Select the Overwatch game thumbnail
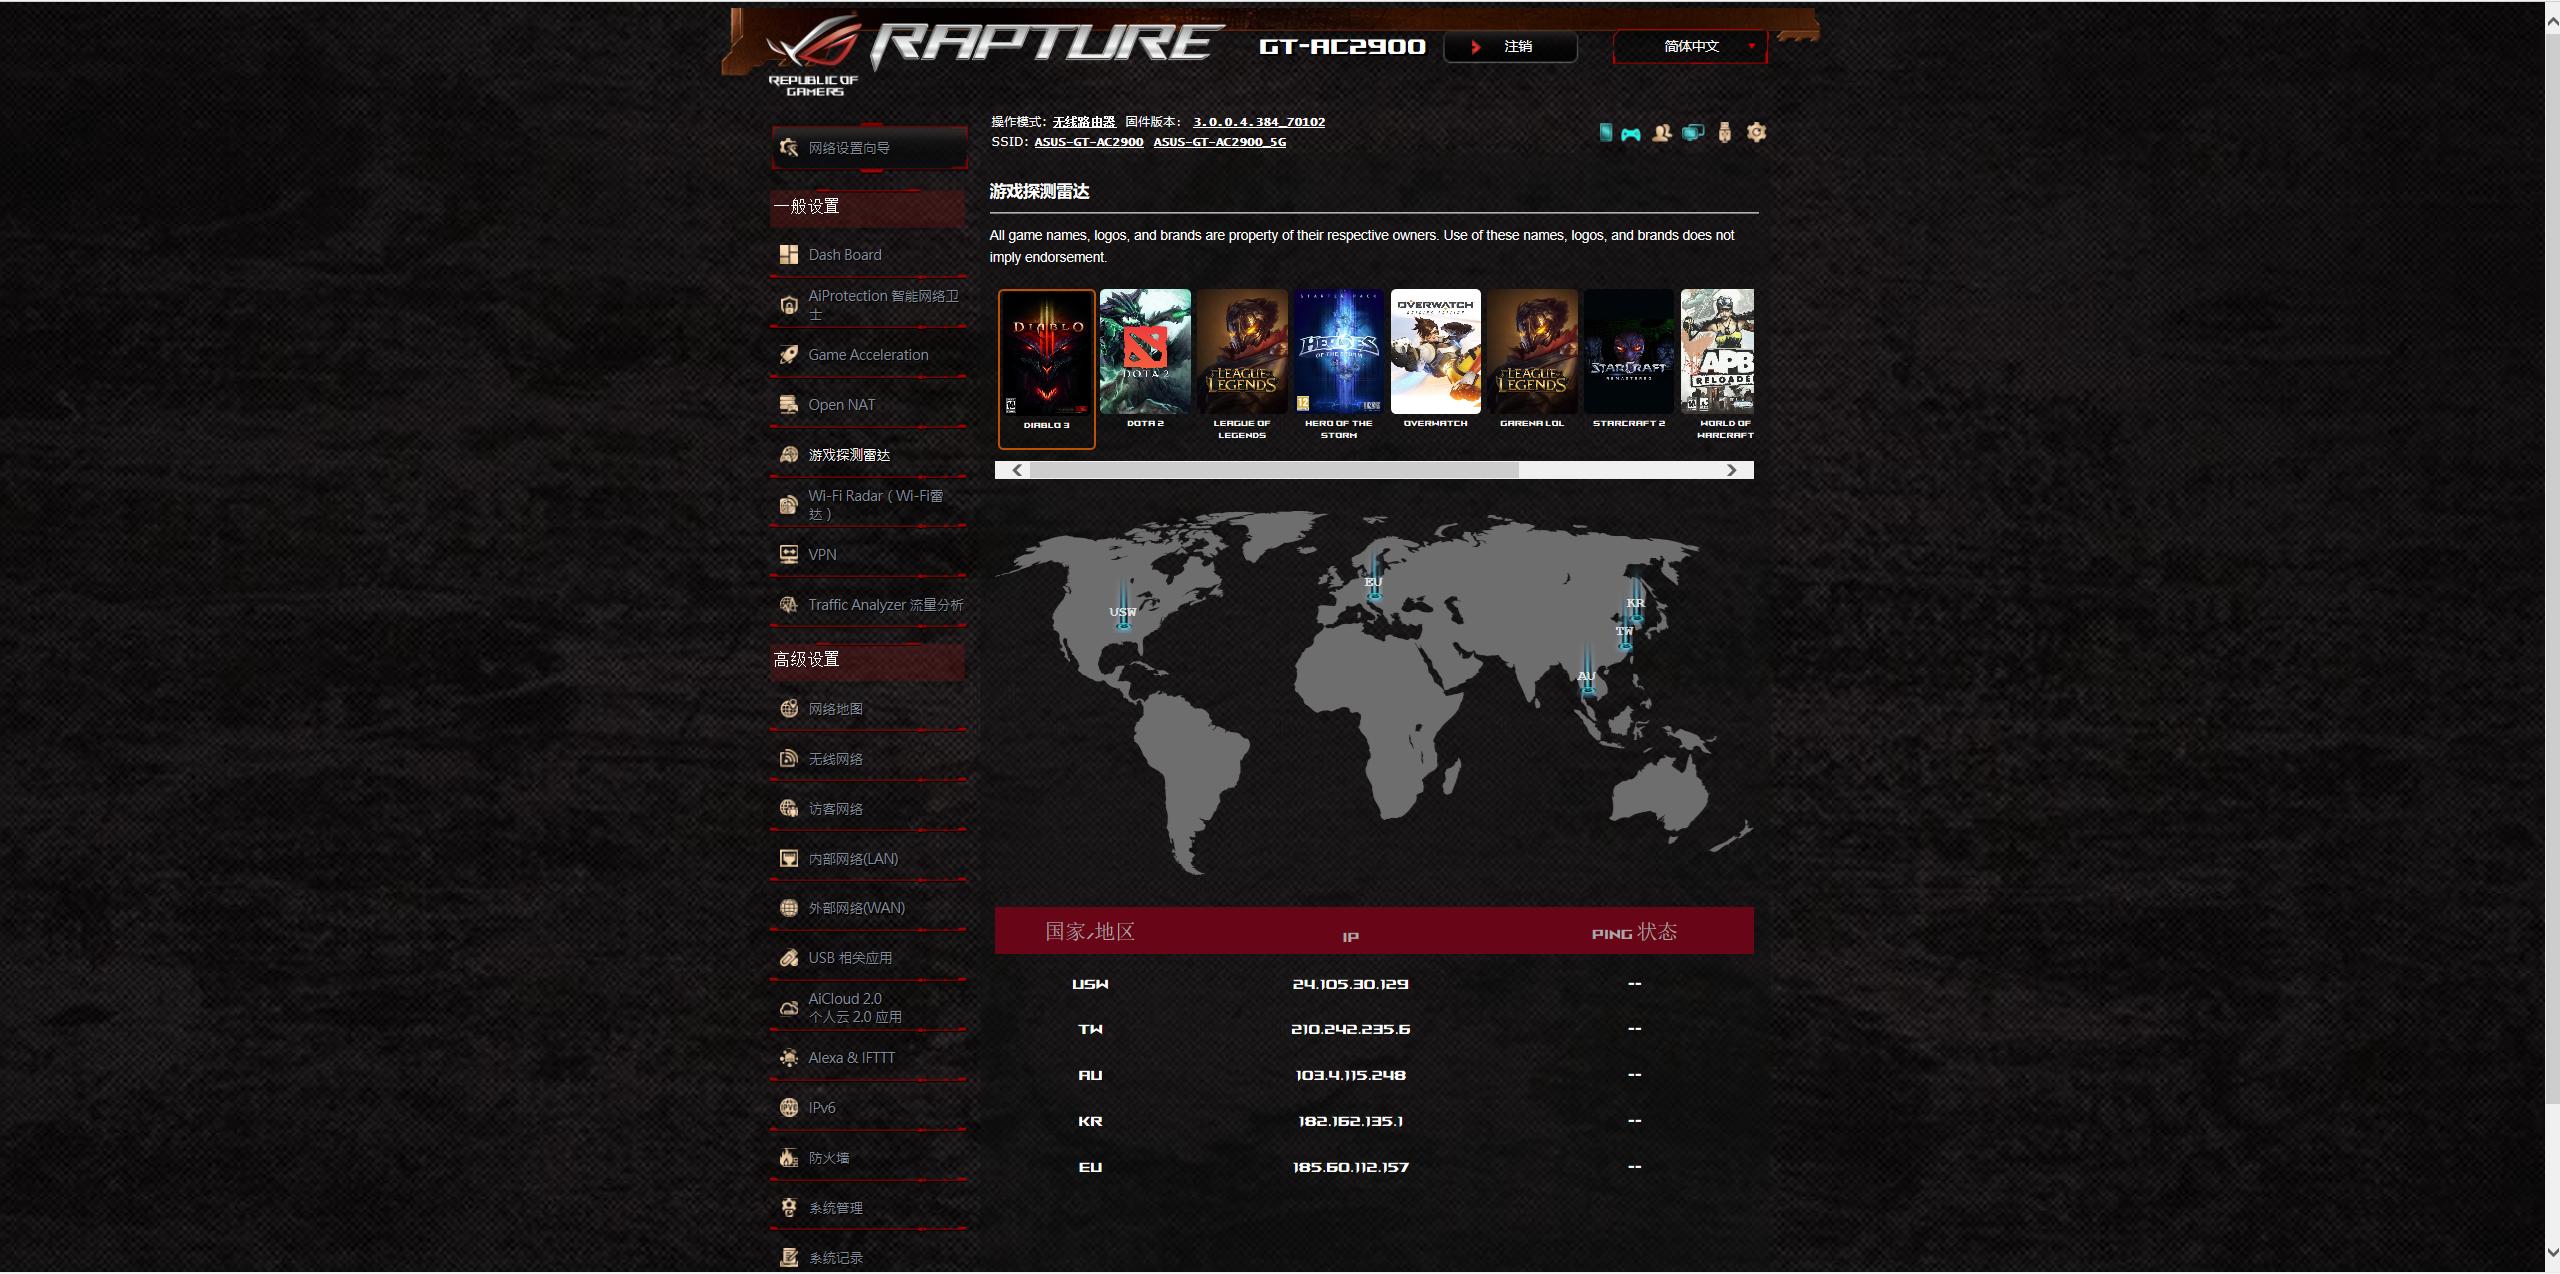This screenshot has width=2560, height=1274. pos(1435,353)
